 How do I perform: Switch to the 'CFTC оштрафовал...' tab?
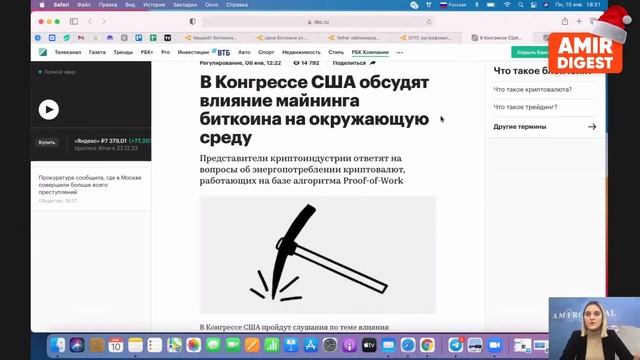(426, 38)
